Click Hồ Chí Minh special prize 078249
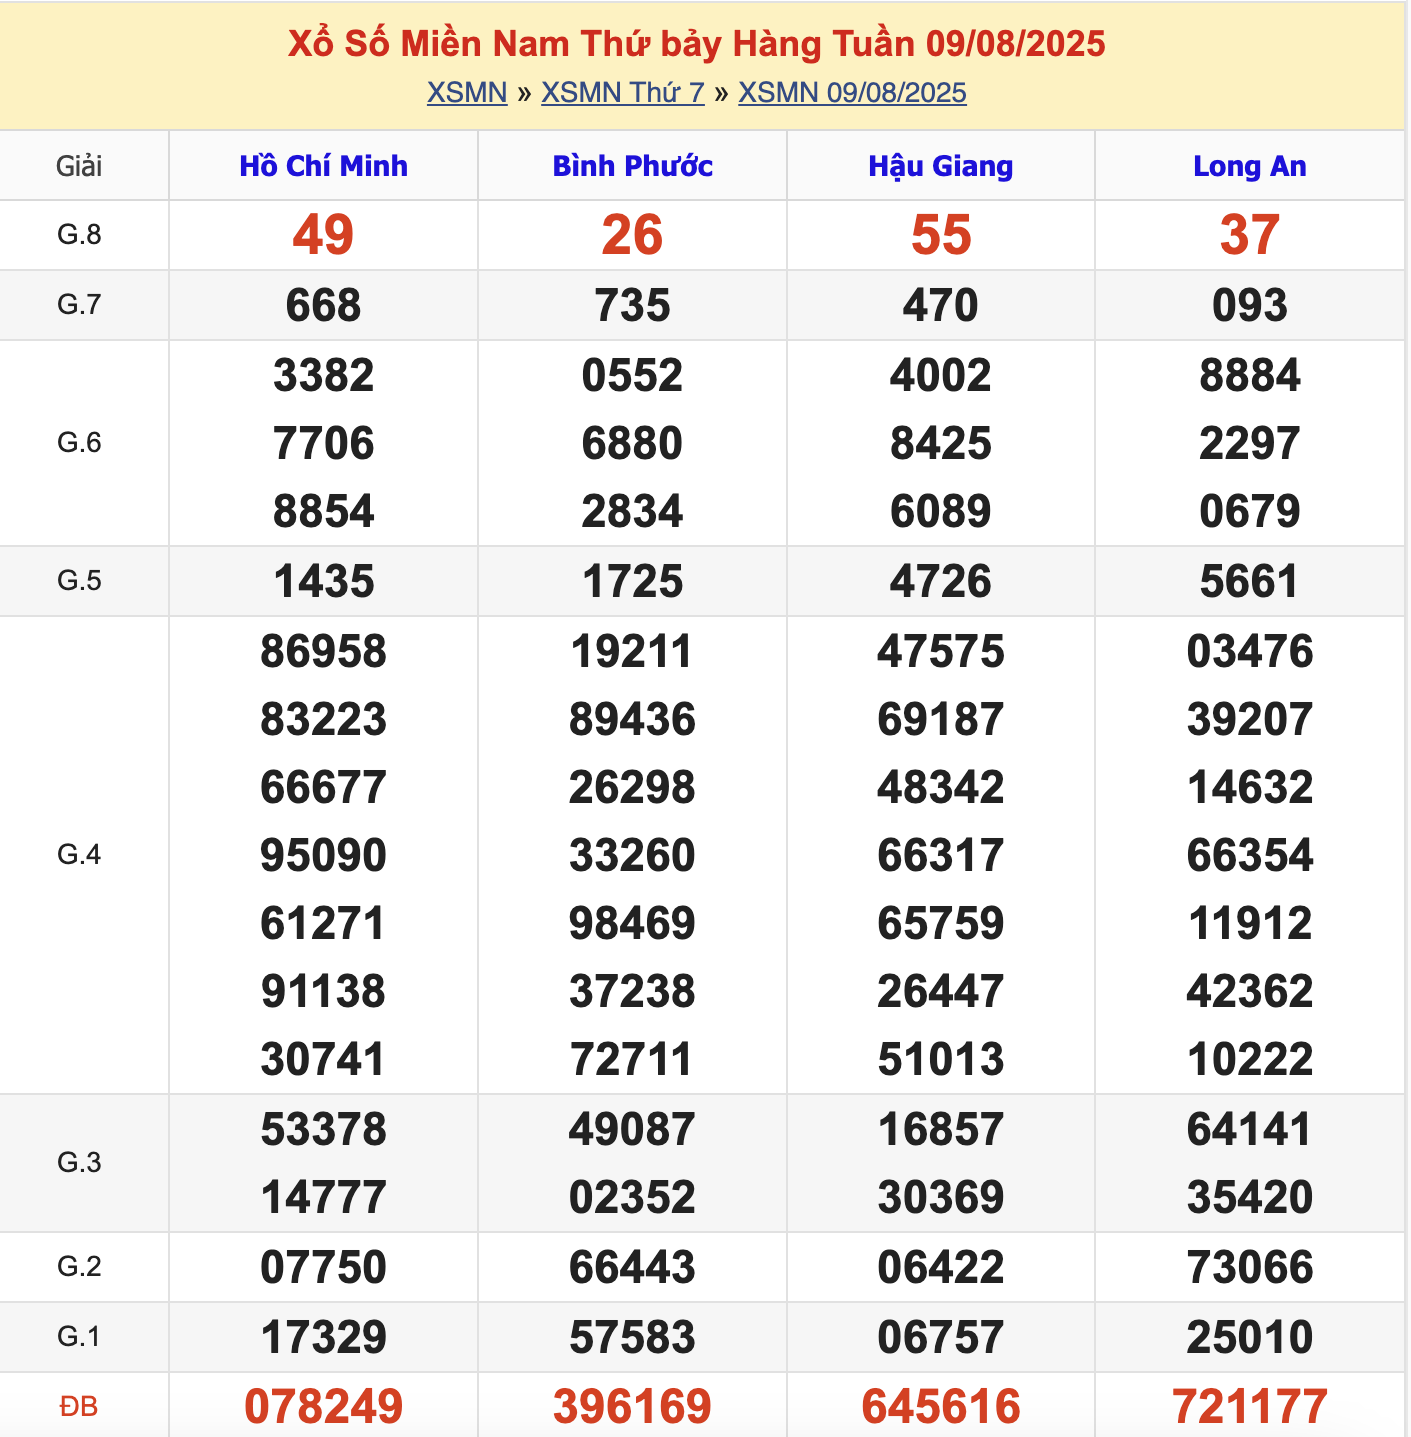 point(323,1406)
